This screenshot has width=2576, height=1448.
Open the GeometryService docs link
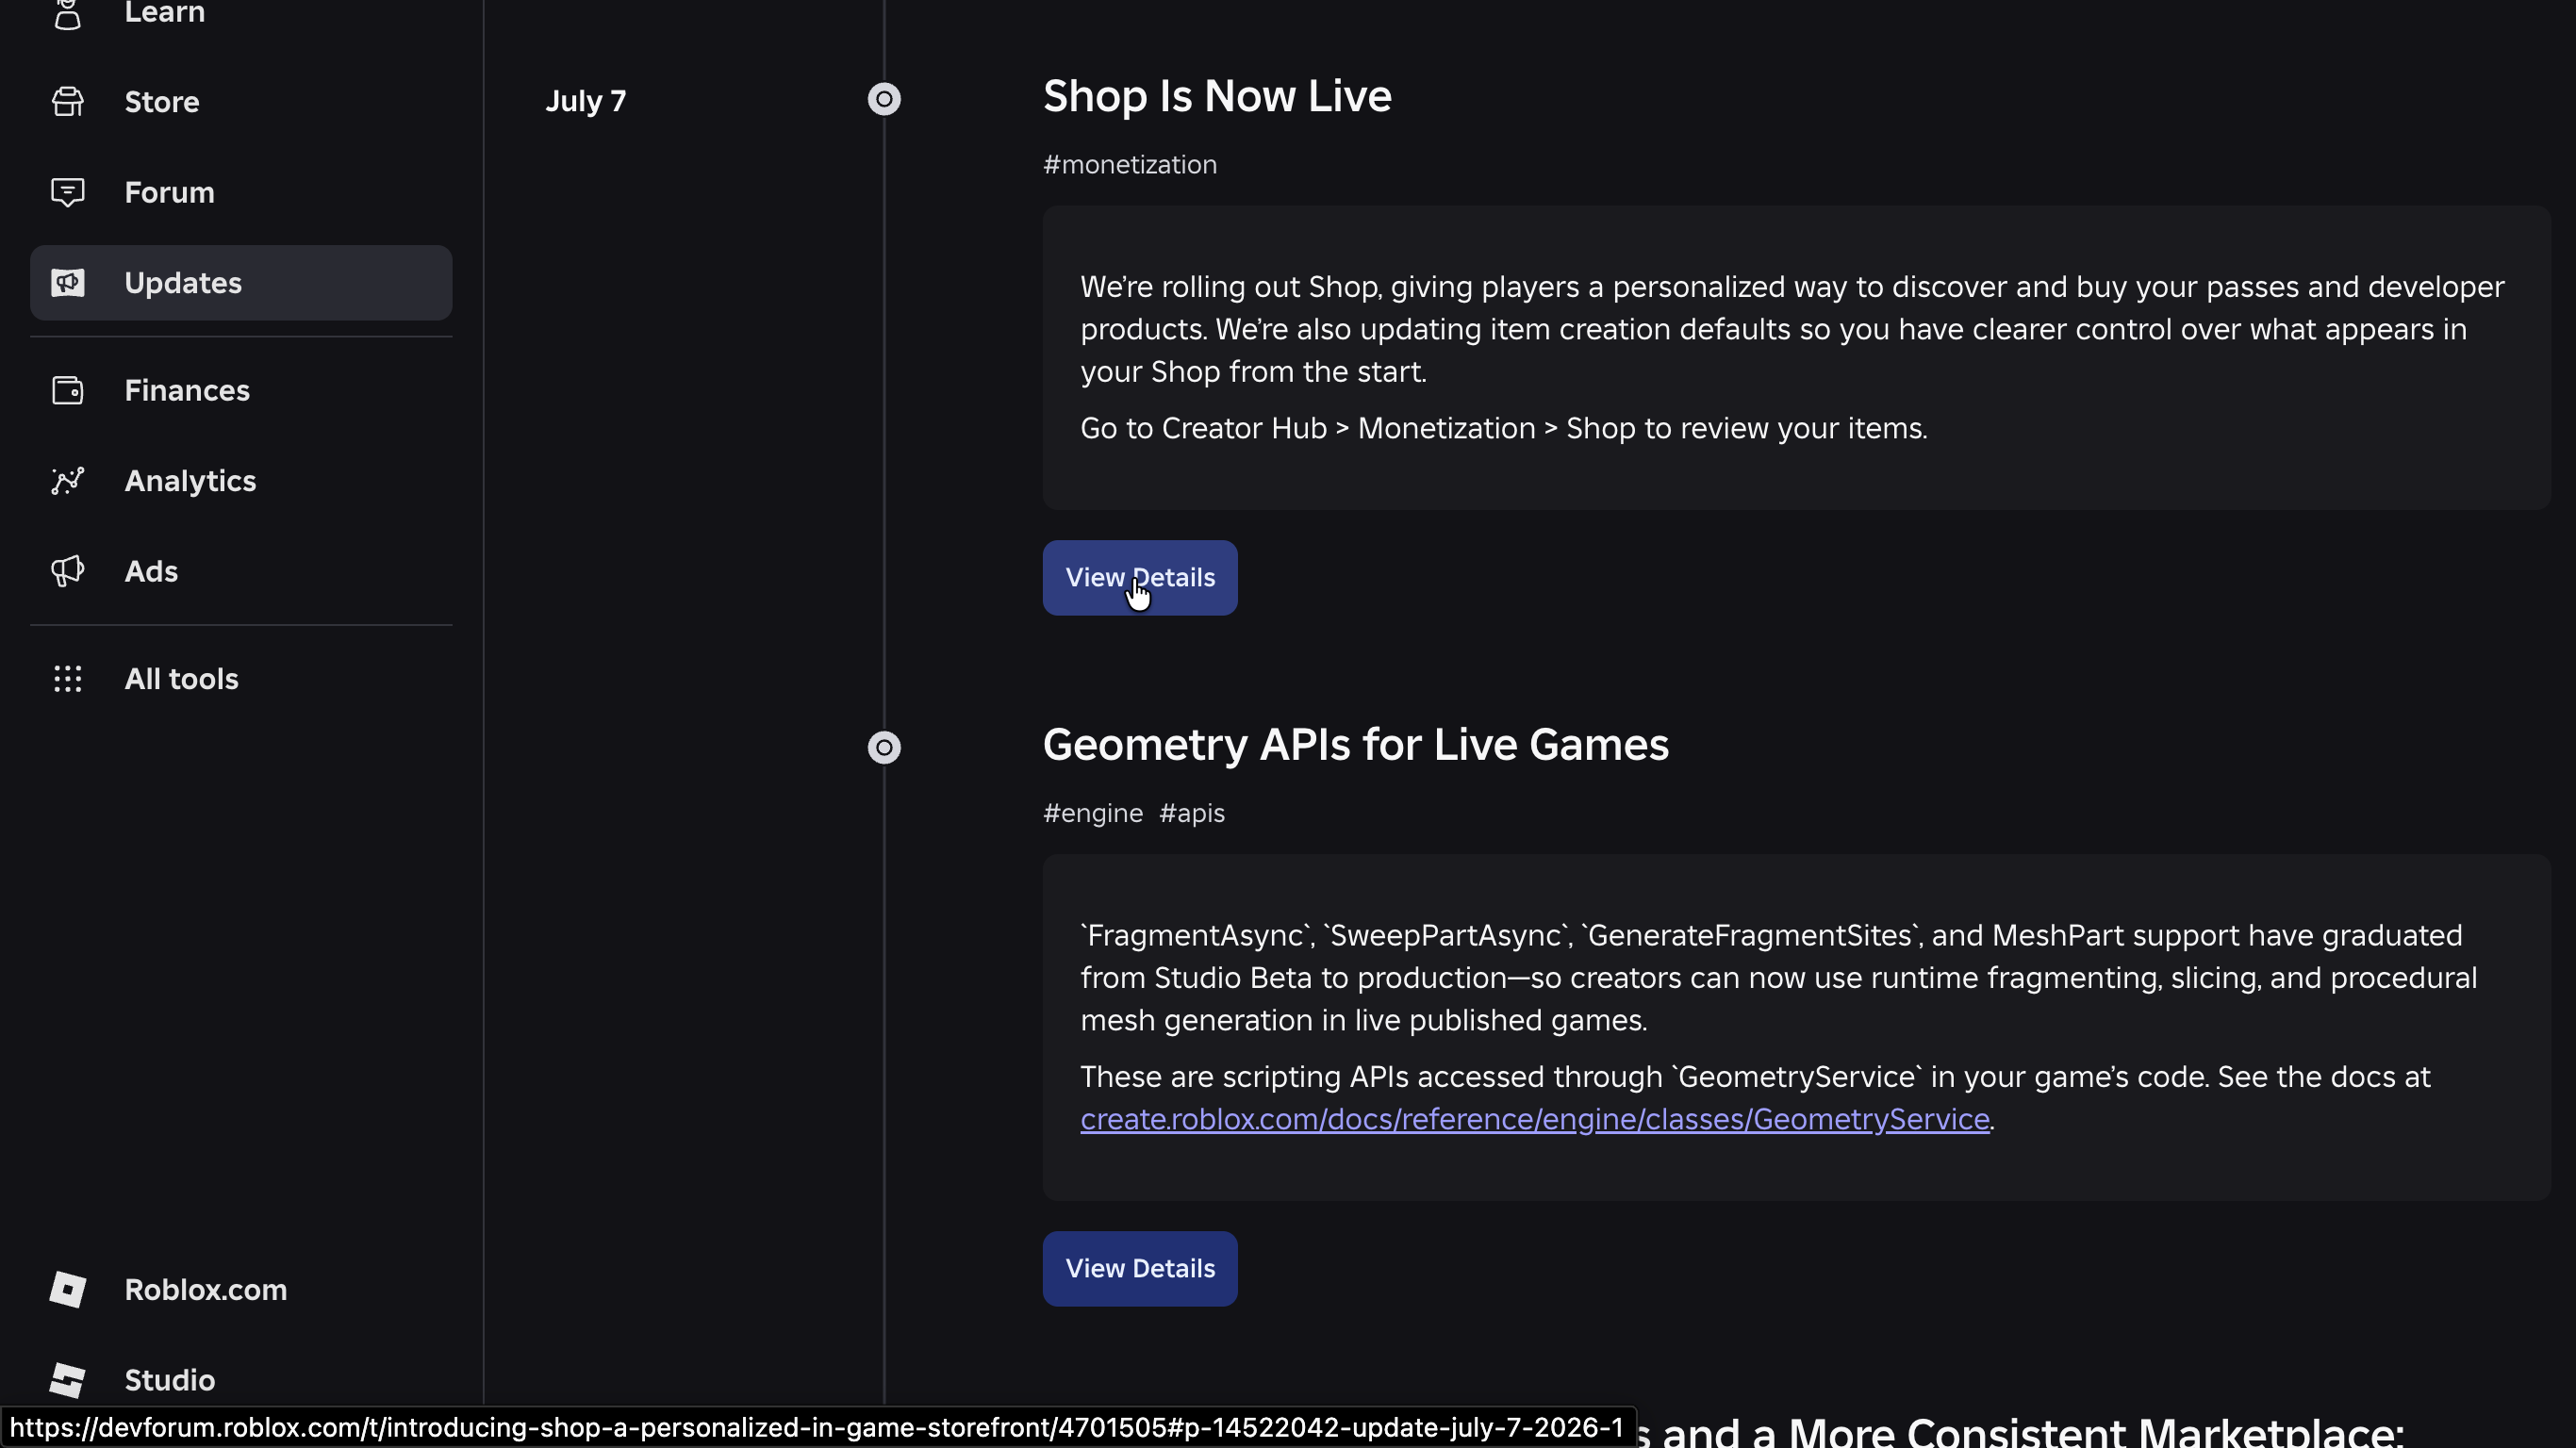click(1535, 1119)
